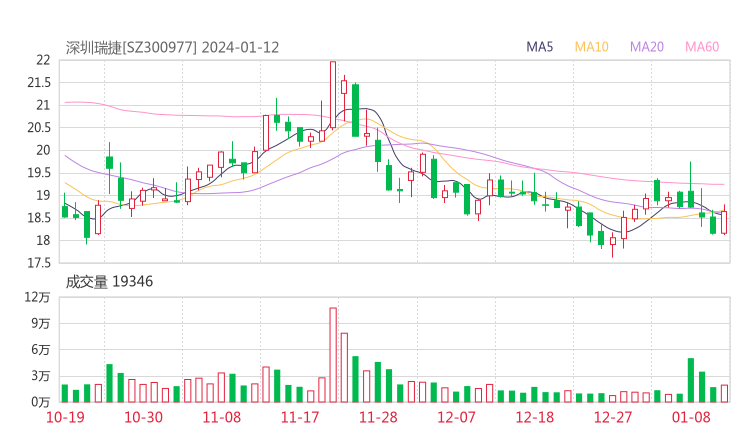740x440 pixels.
Task: Click the 12万 volume axis label
Action: point(37,297)
